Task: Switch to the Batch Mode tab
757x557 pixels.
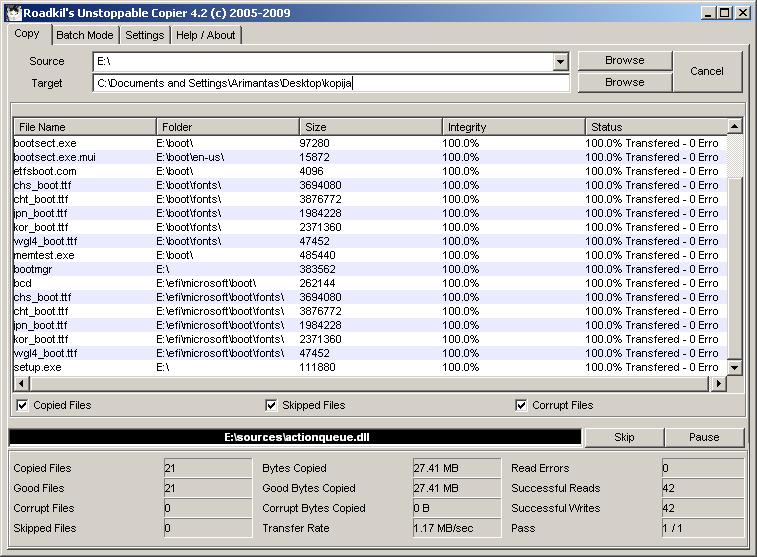Action: tap(85, 35)
